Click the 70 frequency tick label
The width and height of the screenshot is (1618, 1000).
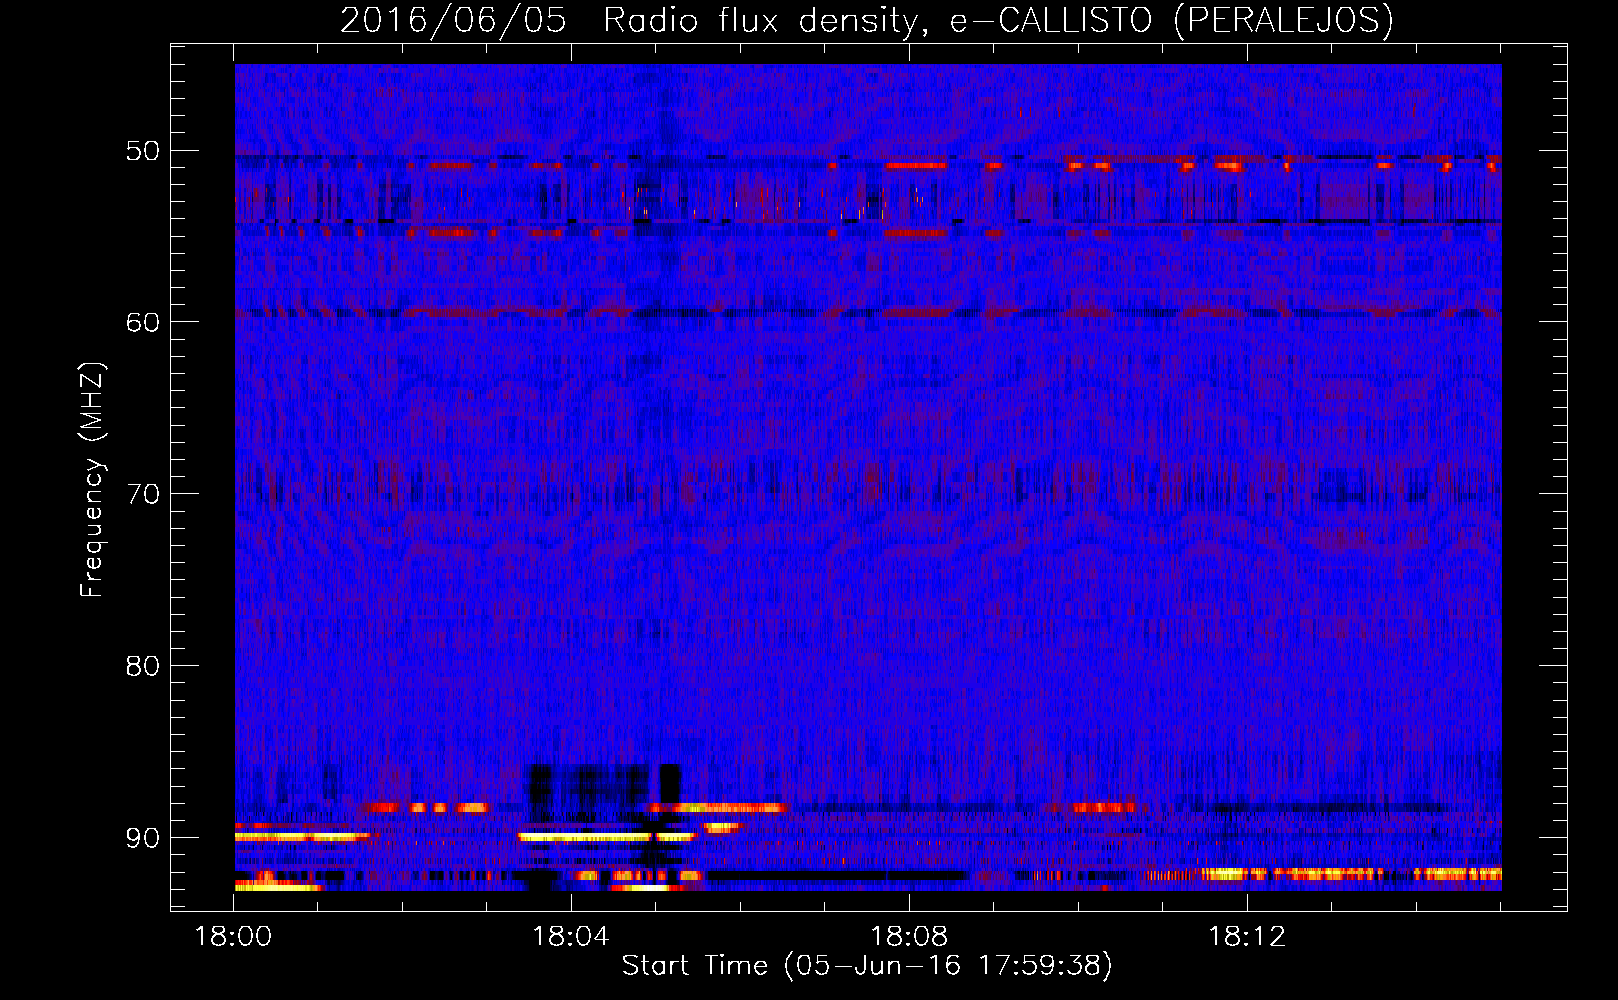[x=142, y=494]
